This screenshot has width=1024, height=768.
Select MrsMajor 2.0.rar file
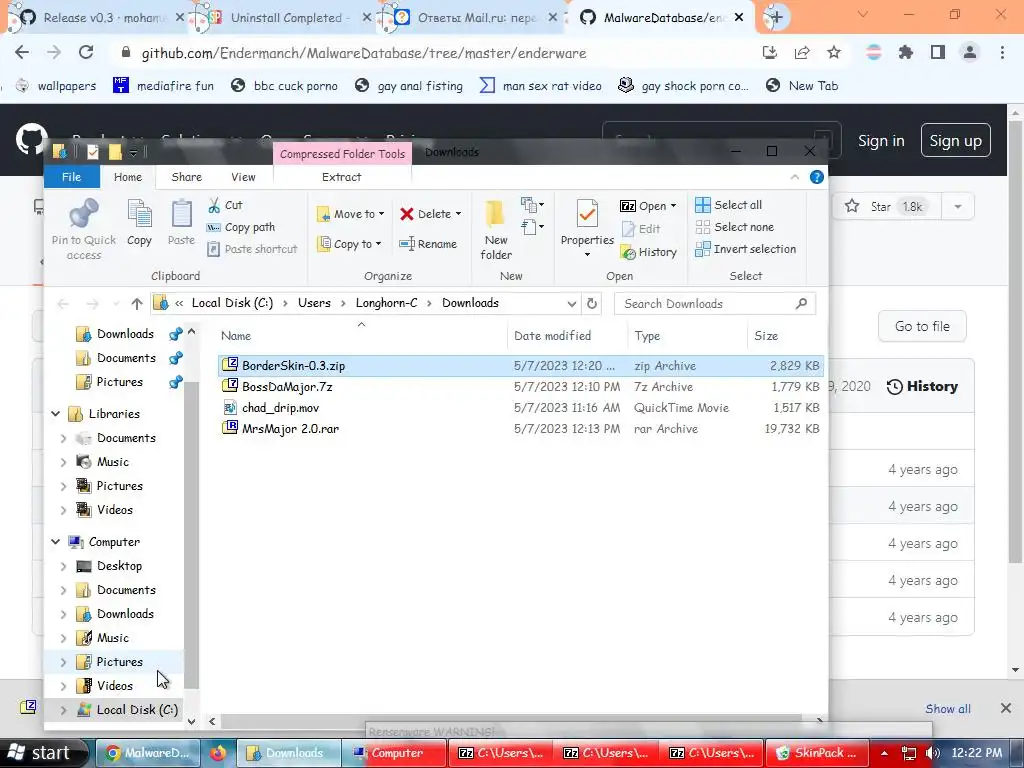pos(520,428)
